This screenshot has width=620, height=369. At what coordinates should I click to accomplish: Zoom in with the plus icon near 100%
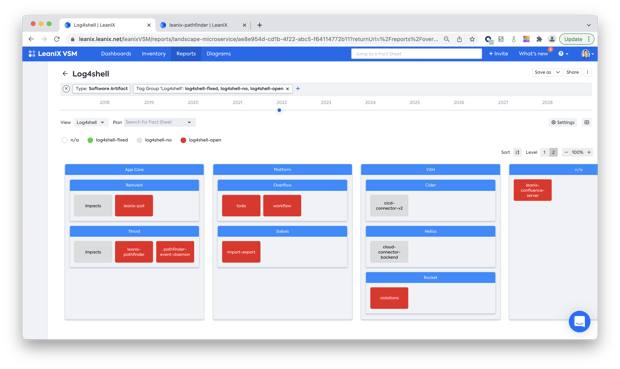589,152
